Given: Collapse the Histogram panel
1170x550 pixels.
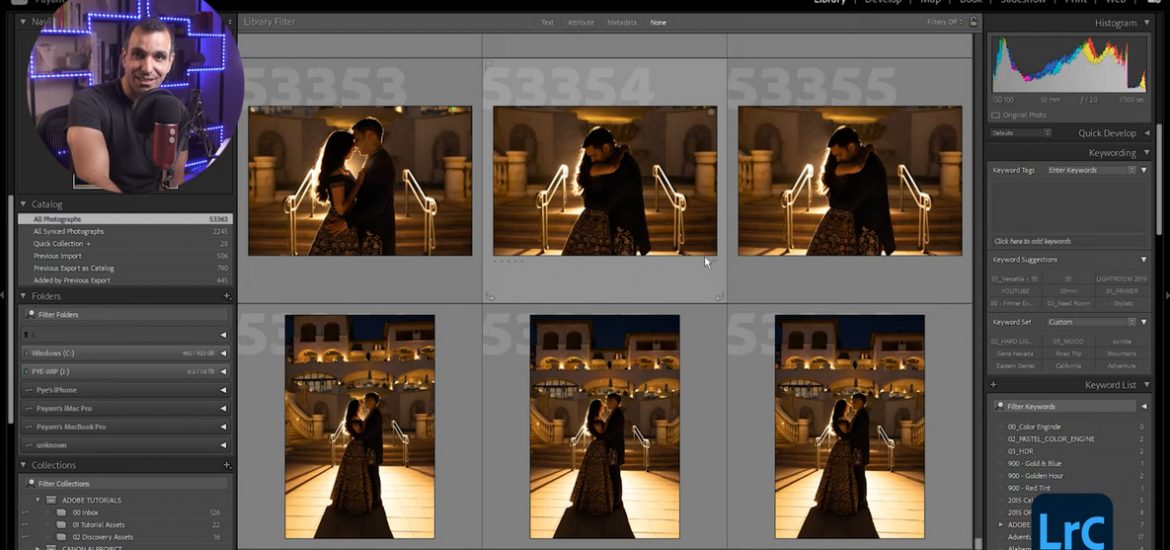Looking at the screenshot, I should [x=1147, y=23].
